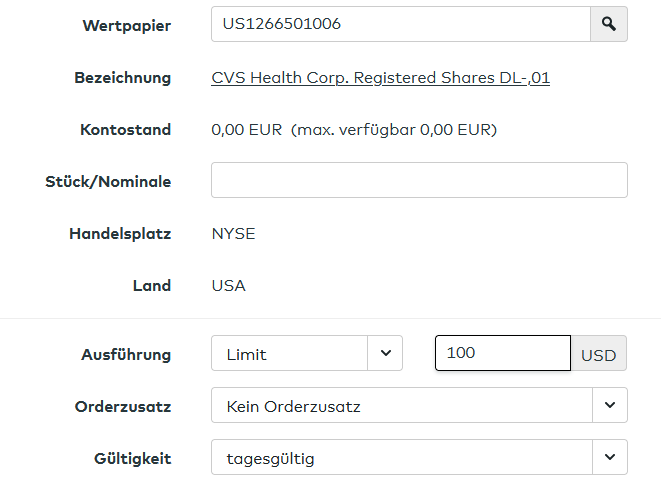The image size is (661, 490).
Task: Open the Kein Orderzusatz dropdown
Action: (x=400, y=406)
